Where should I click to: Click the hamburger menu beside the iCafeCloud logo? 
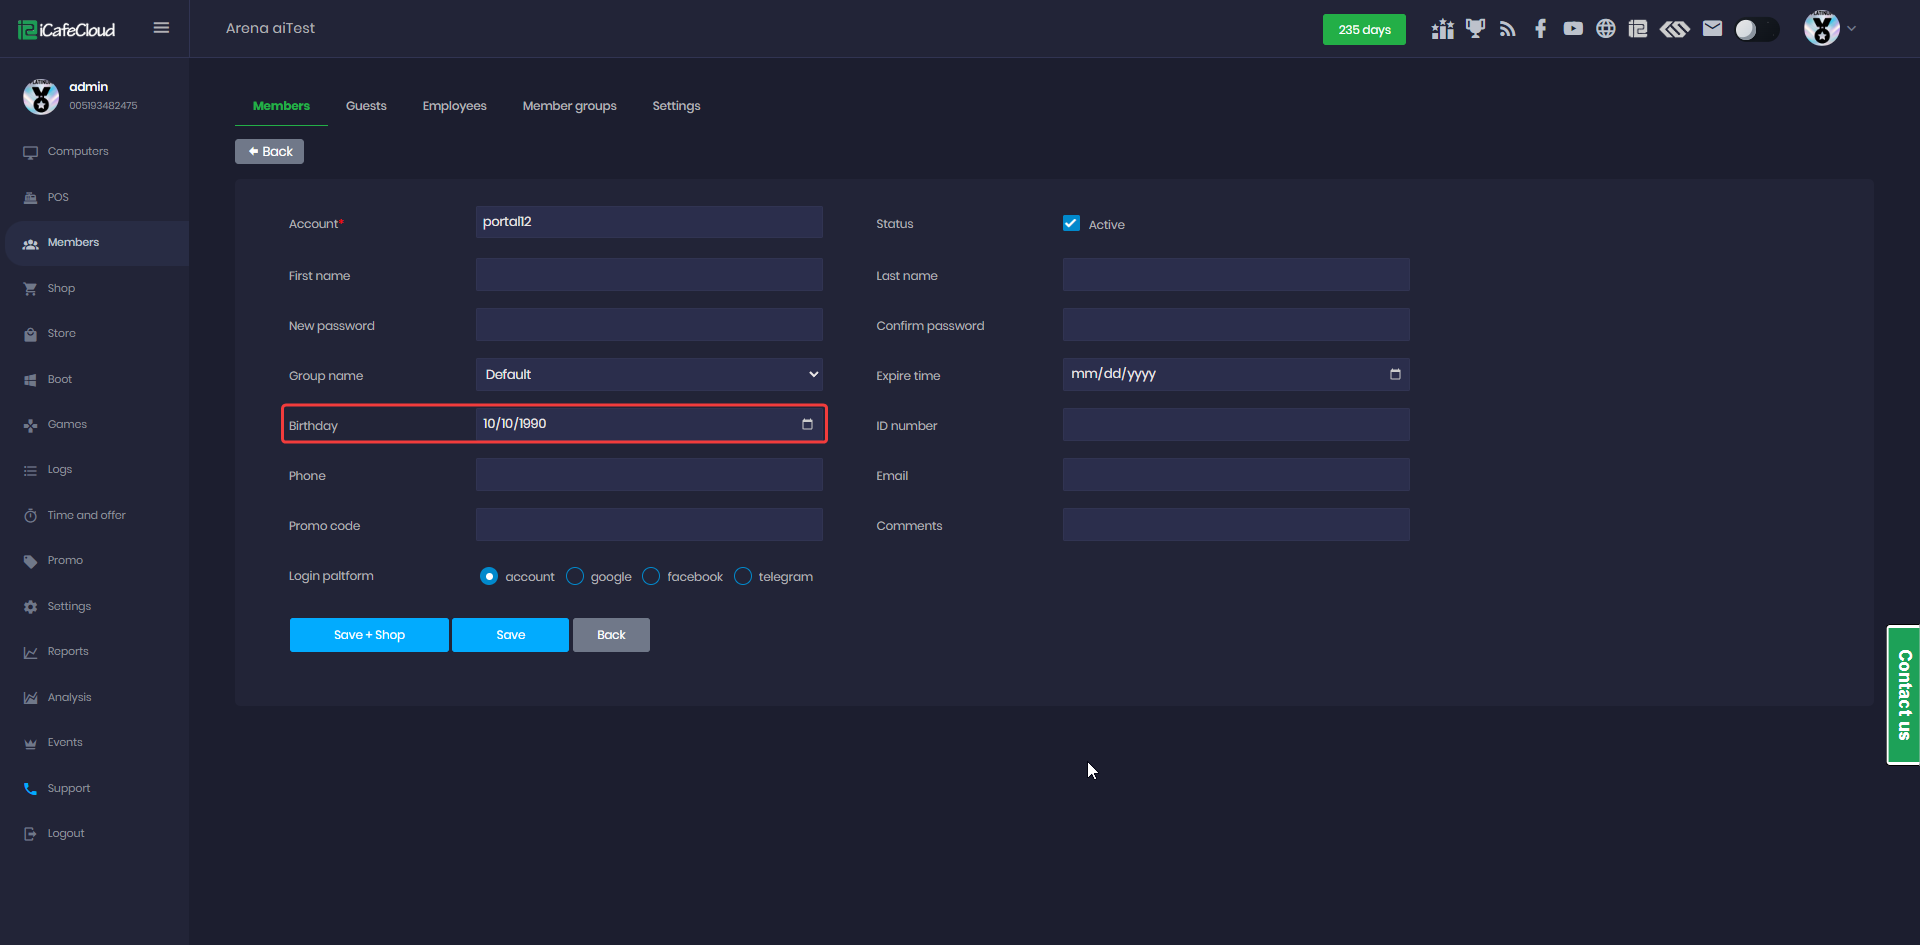click(161, 28)
